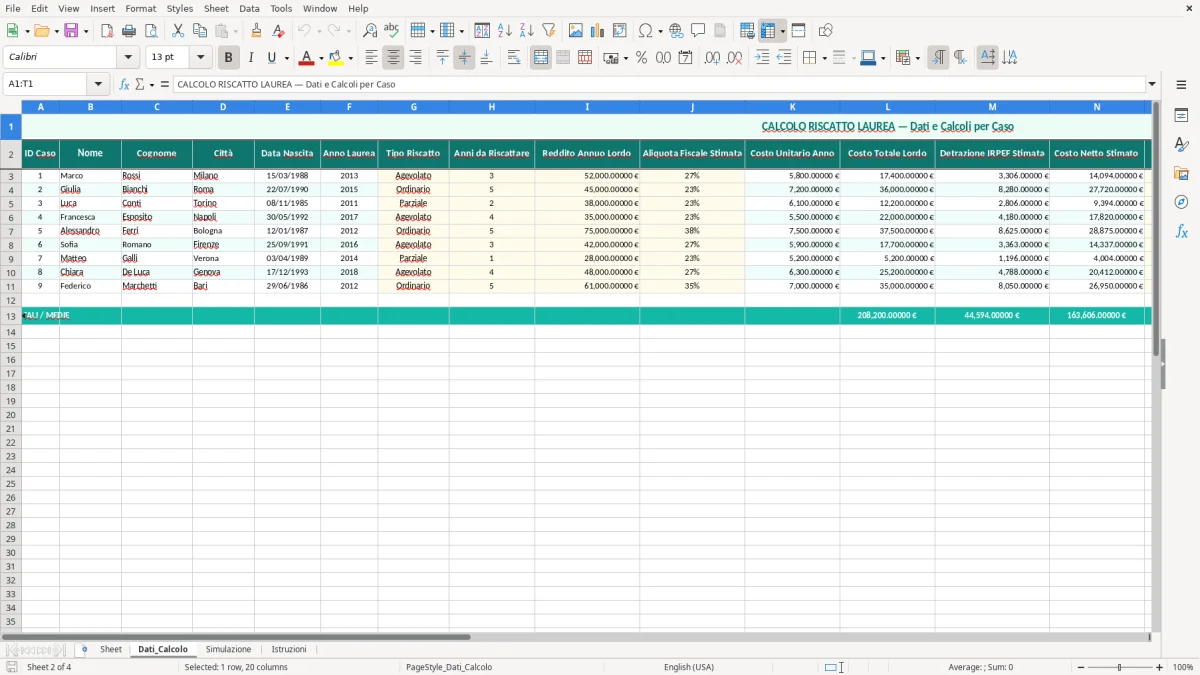Increase indent icon
Viewport: 1200px width, 675px height.
(762, 58)
